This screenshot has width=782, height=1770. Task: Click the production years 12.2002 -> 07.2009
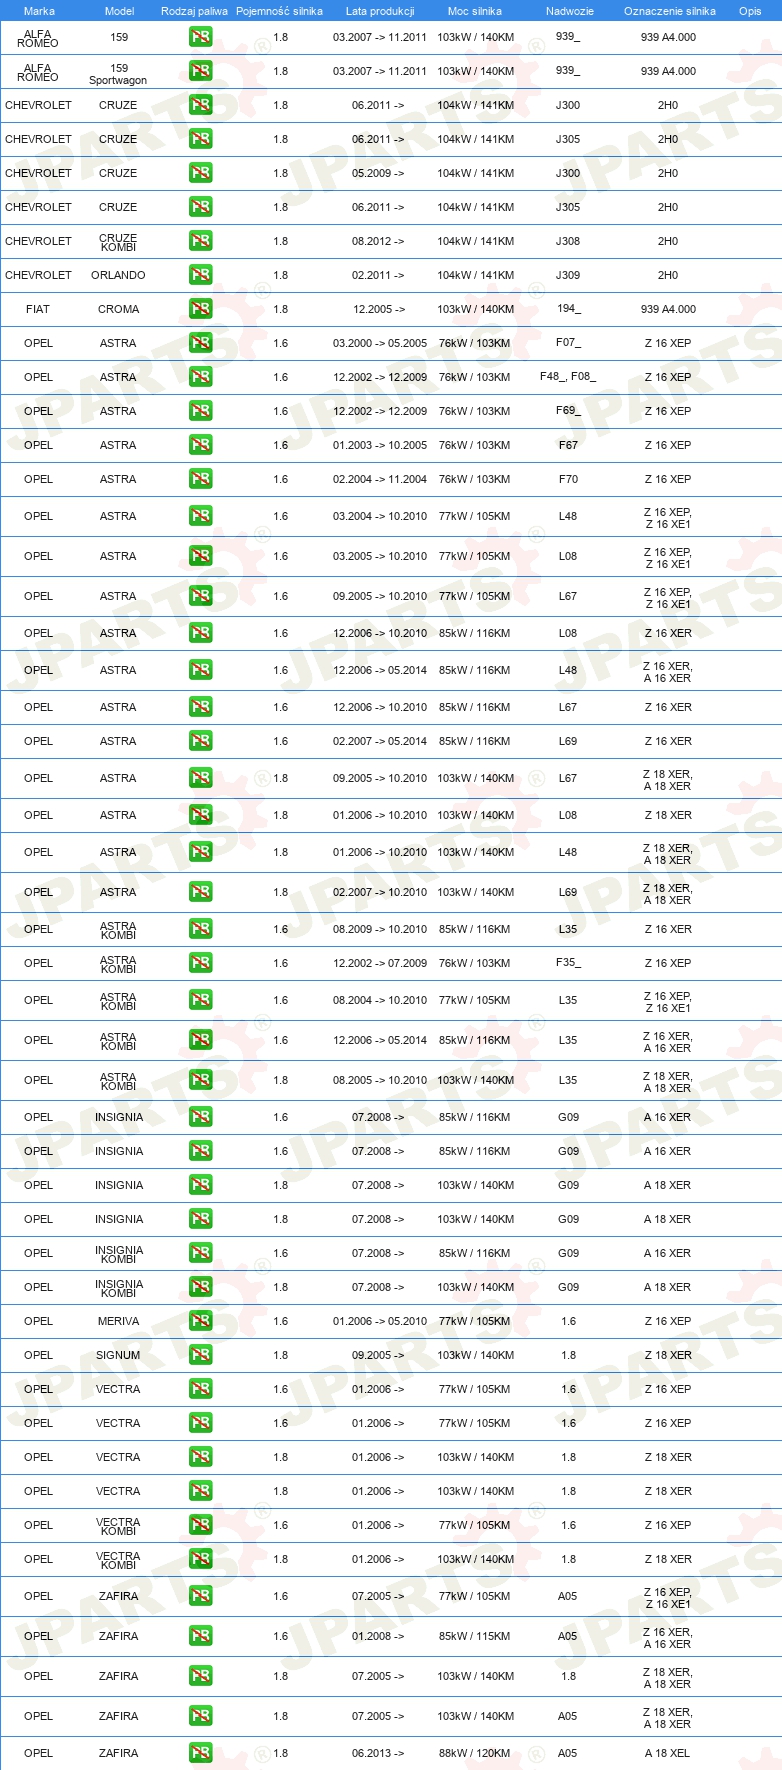[x=380, y=963]
